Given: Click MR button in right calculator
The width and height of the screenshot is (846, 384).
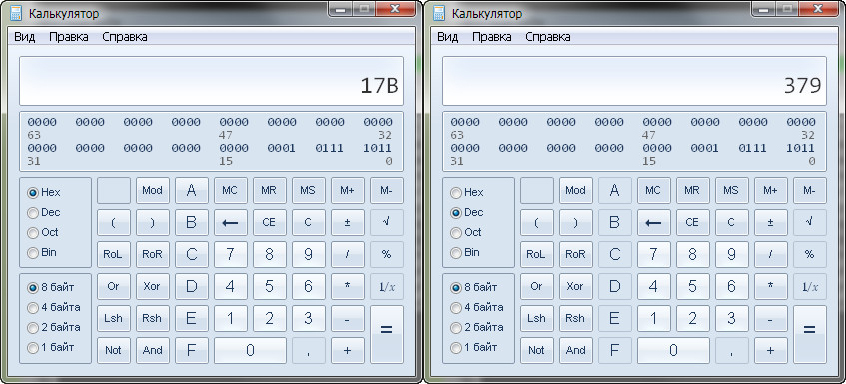Looking at the screenshot, I should point(692,190).
